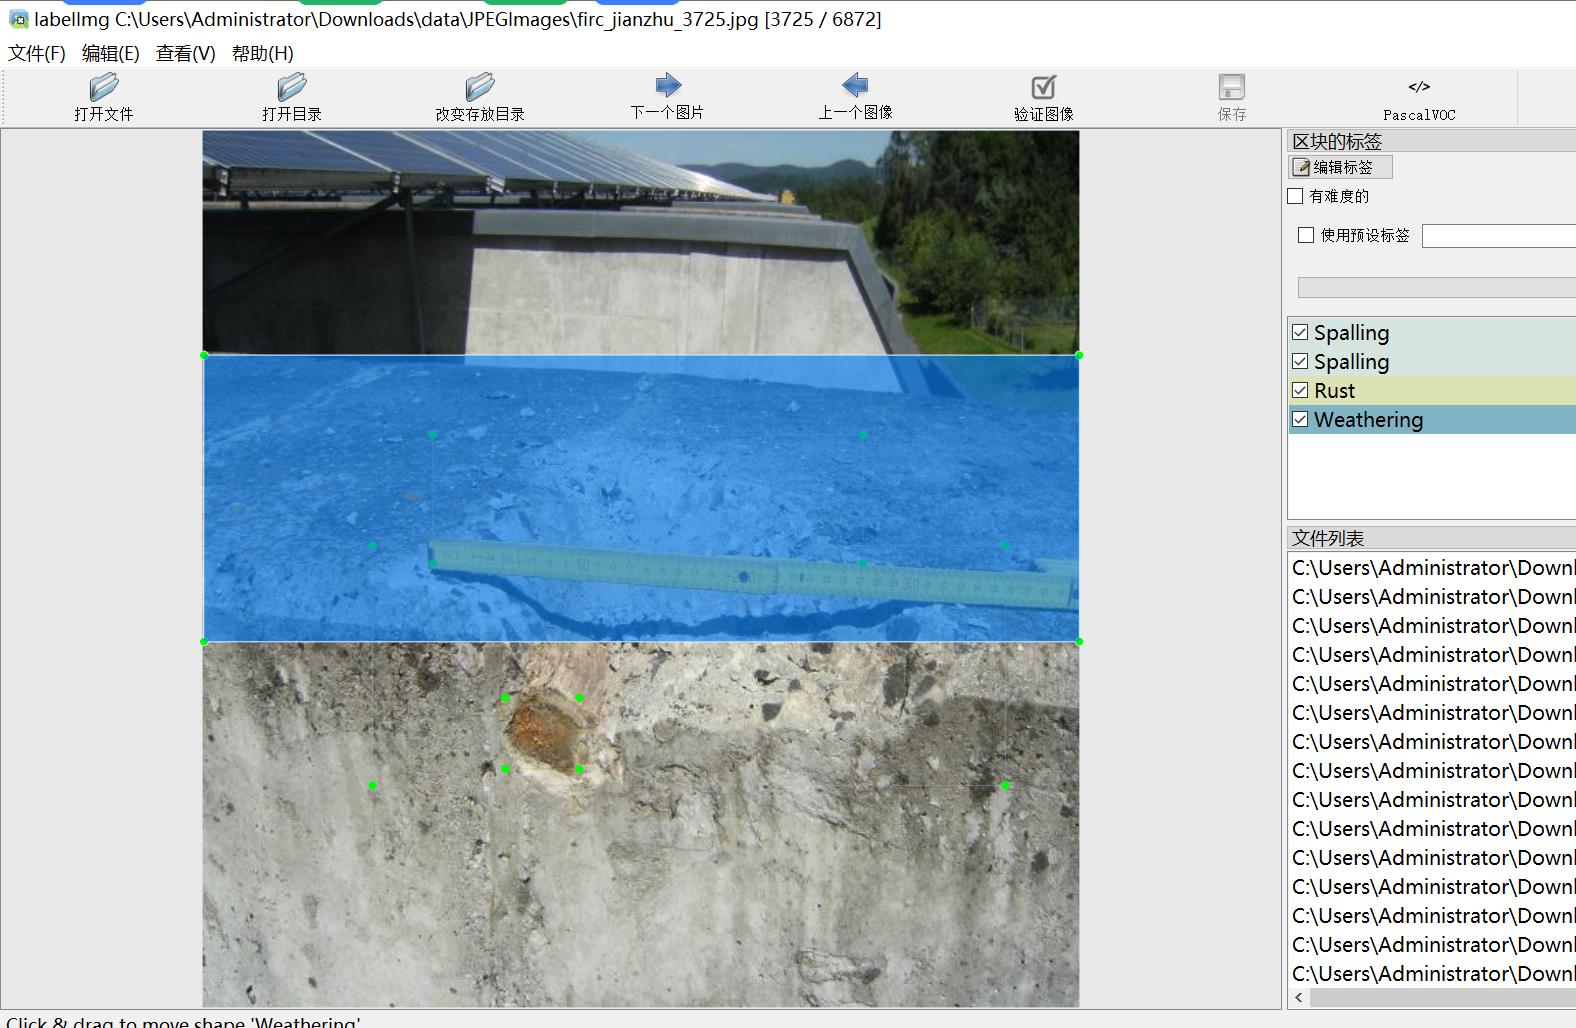The image size is (1576, 1028).
Task: Click the labelImg app icon in title bar
Action: pos(18,19)
